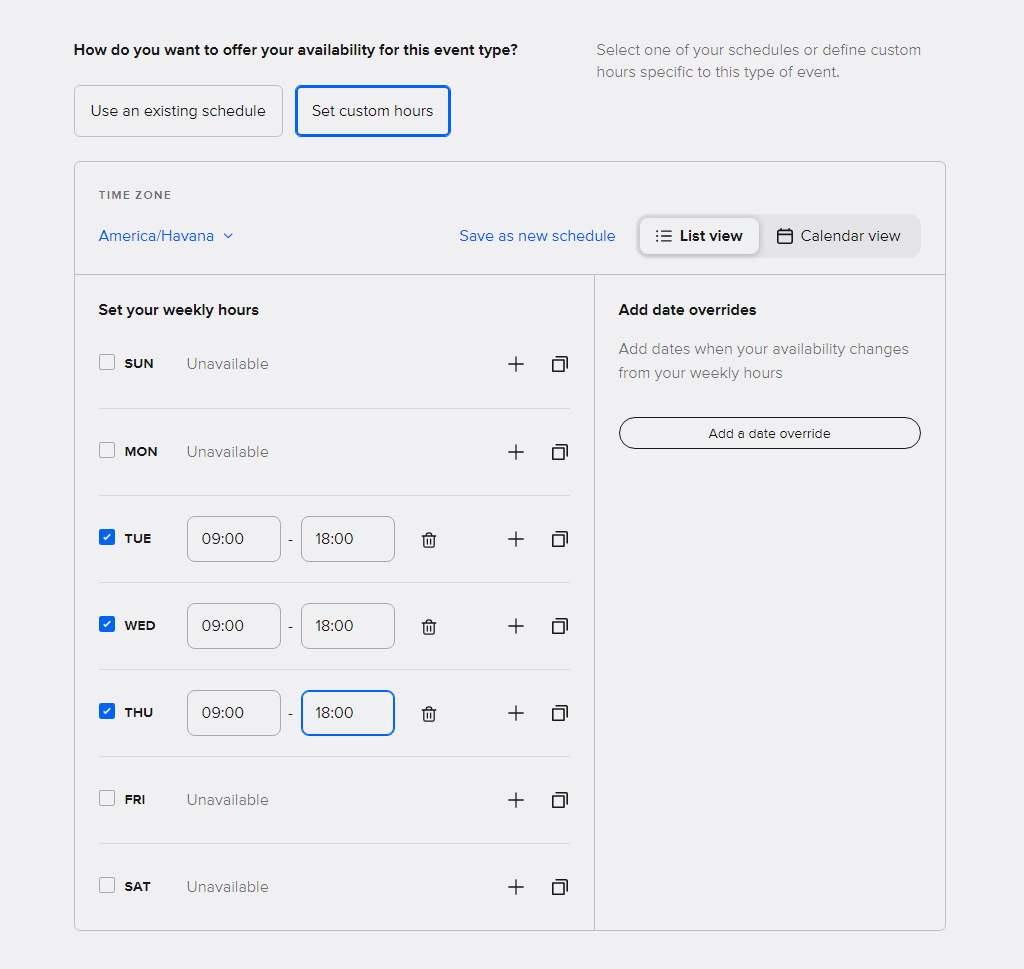Switch to Calendar view

(x=839, y=236)
